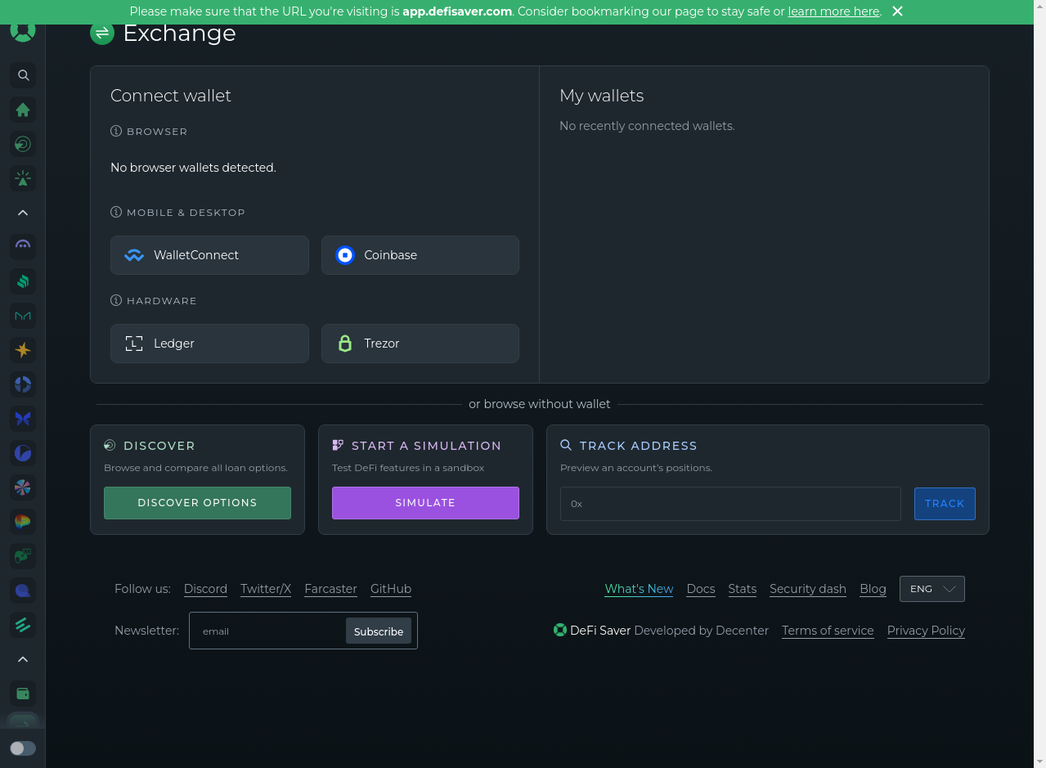View the Terms of service

(827, 630)
